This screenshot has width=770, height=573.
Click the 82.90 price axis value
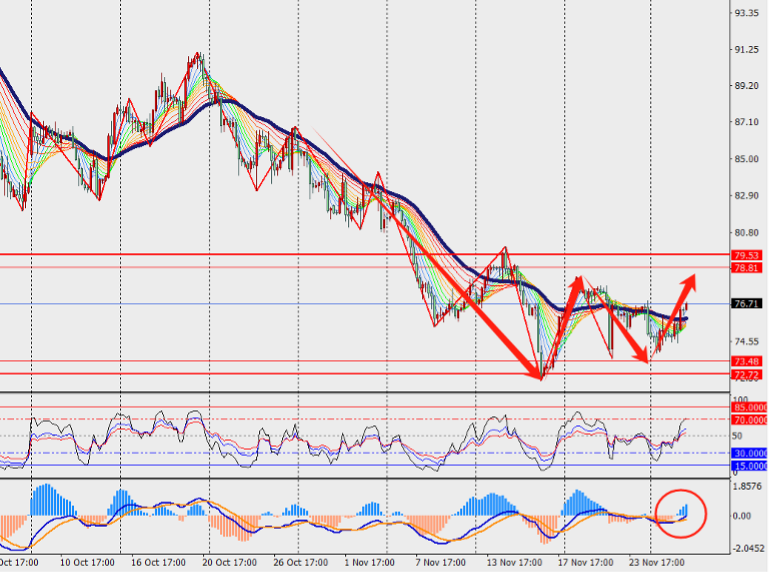click(746, 196)
